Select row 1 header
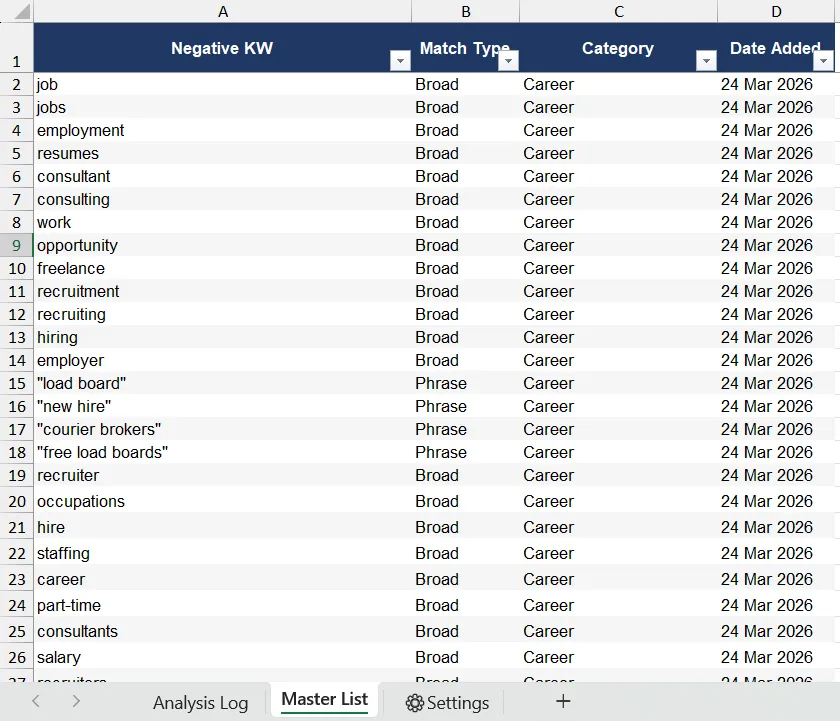840x721 pixels. coord(17,48)
